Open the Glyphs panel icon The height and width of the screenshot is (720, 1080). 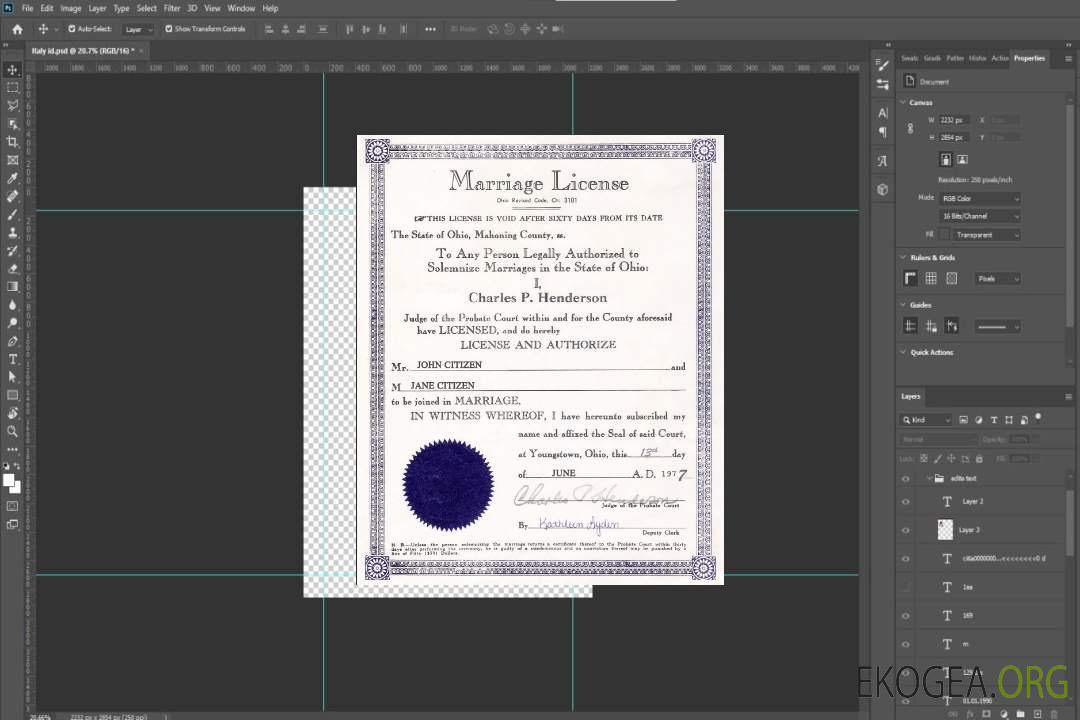883,161
